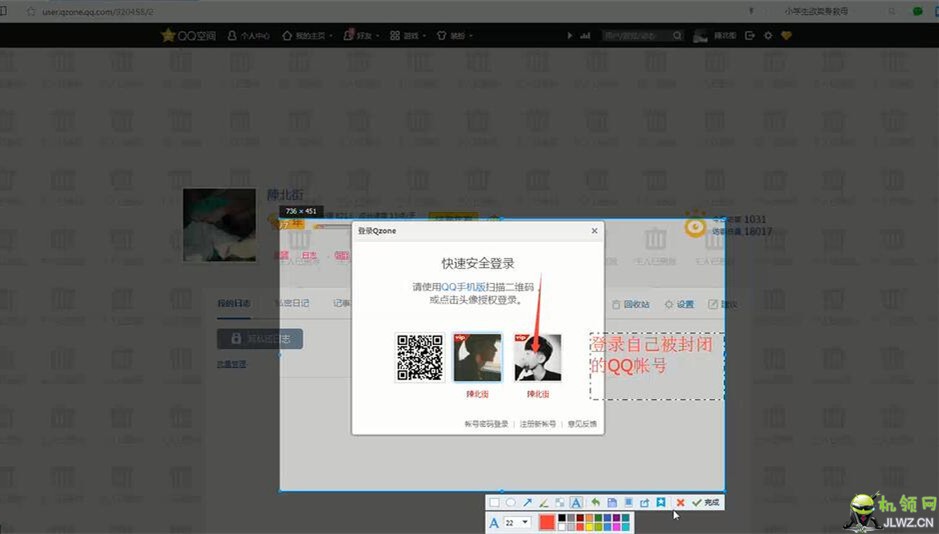The image size is (939, 534).
Task: Click the QQ手机版 link
Action: pos(464,287)
